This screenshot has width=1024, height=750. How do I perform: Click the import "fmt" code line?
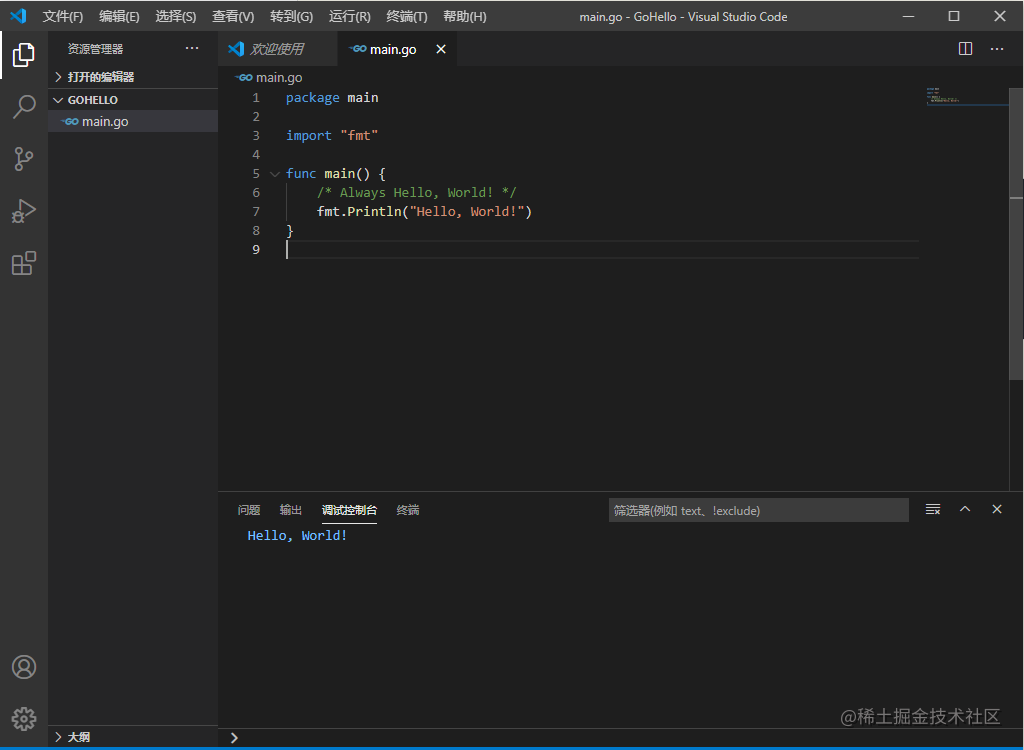click(332, 136)
